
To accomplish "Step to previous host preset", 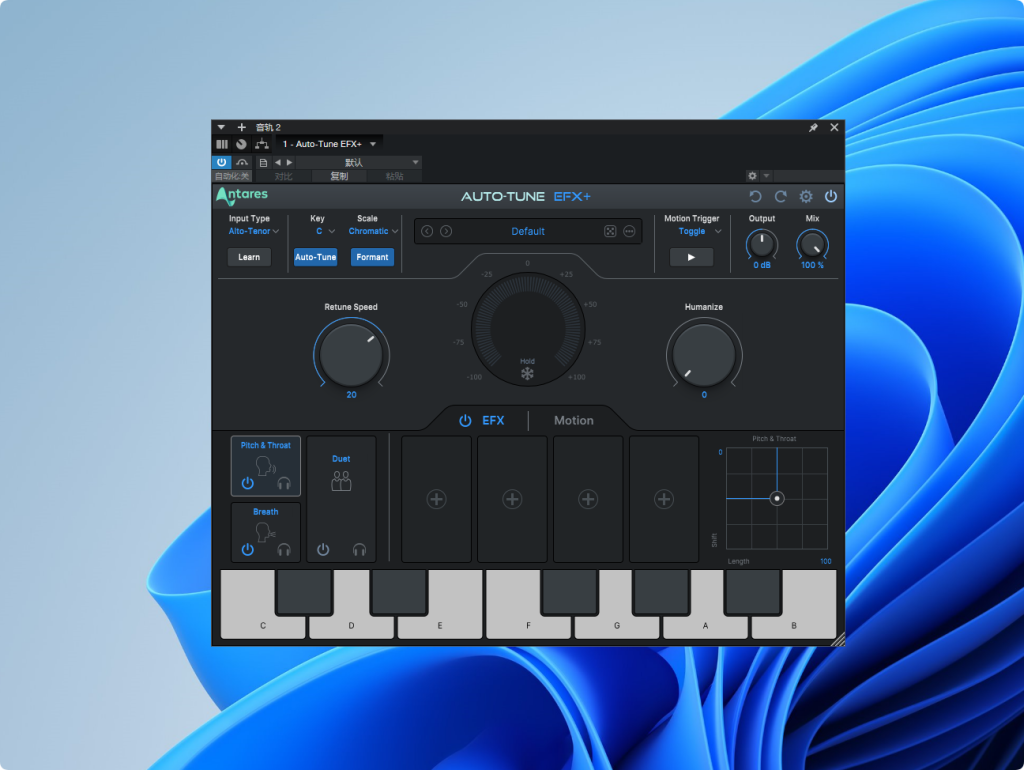I will pyautogui.click(x=278, y=163).
